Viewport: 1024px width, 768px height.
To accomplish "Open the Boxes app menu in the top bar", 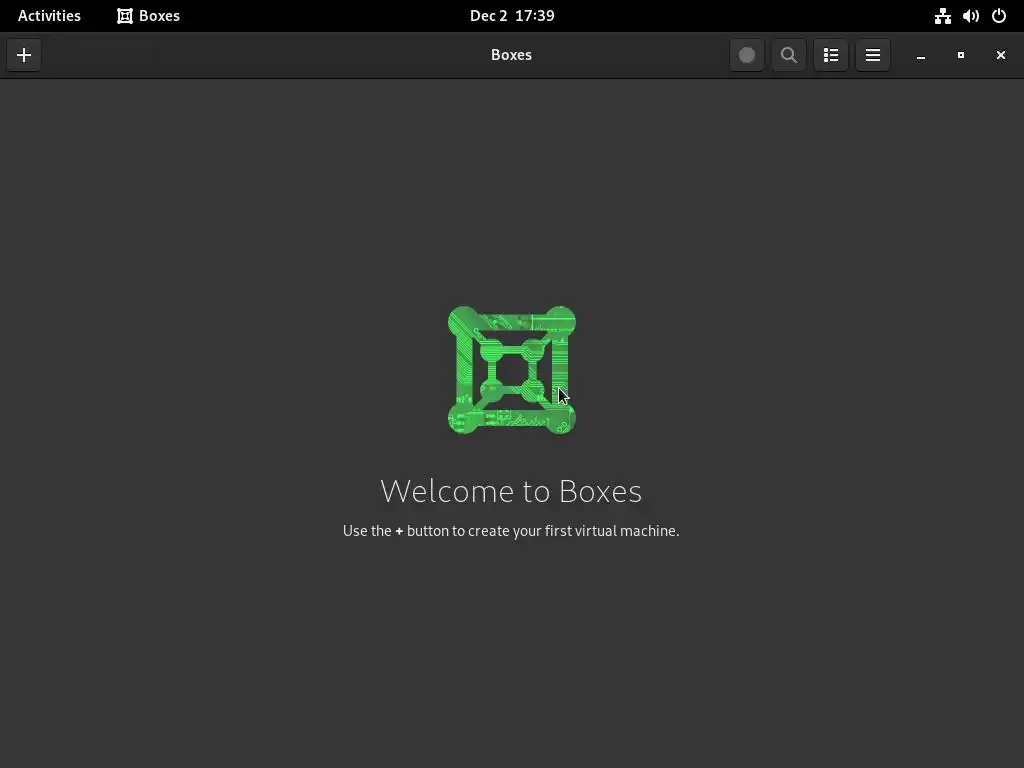I will tap(148, 16).
